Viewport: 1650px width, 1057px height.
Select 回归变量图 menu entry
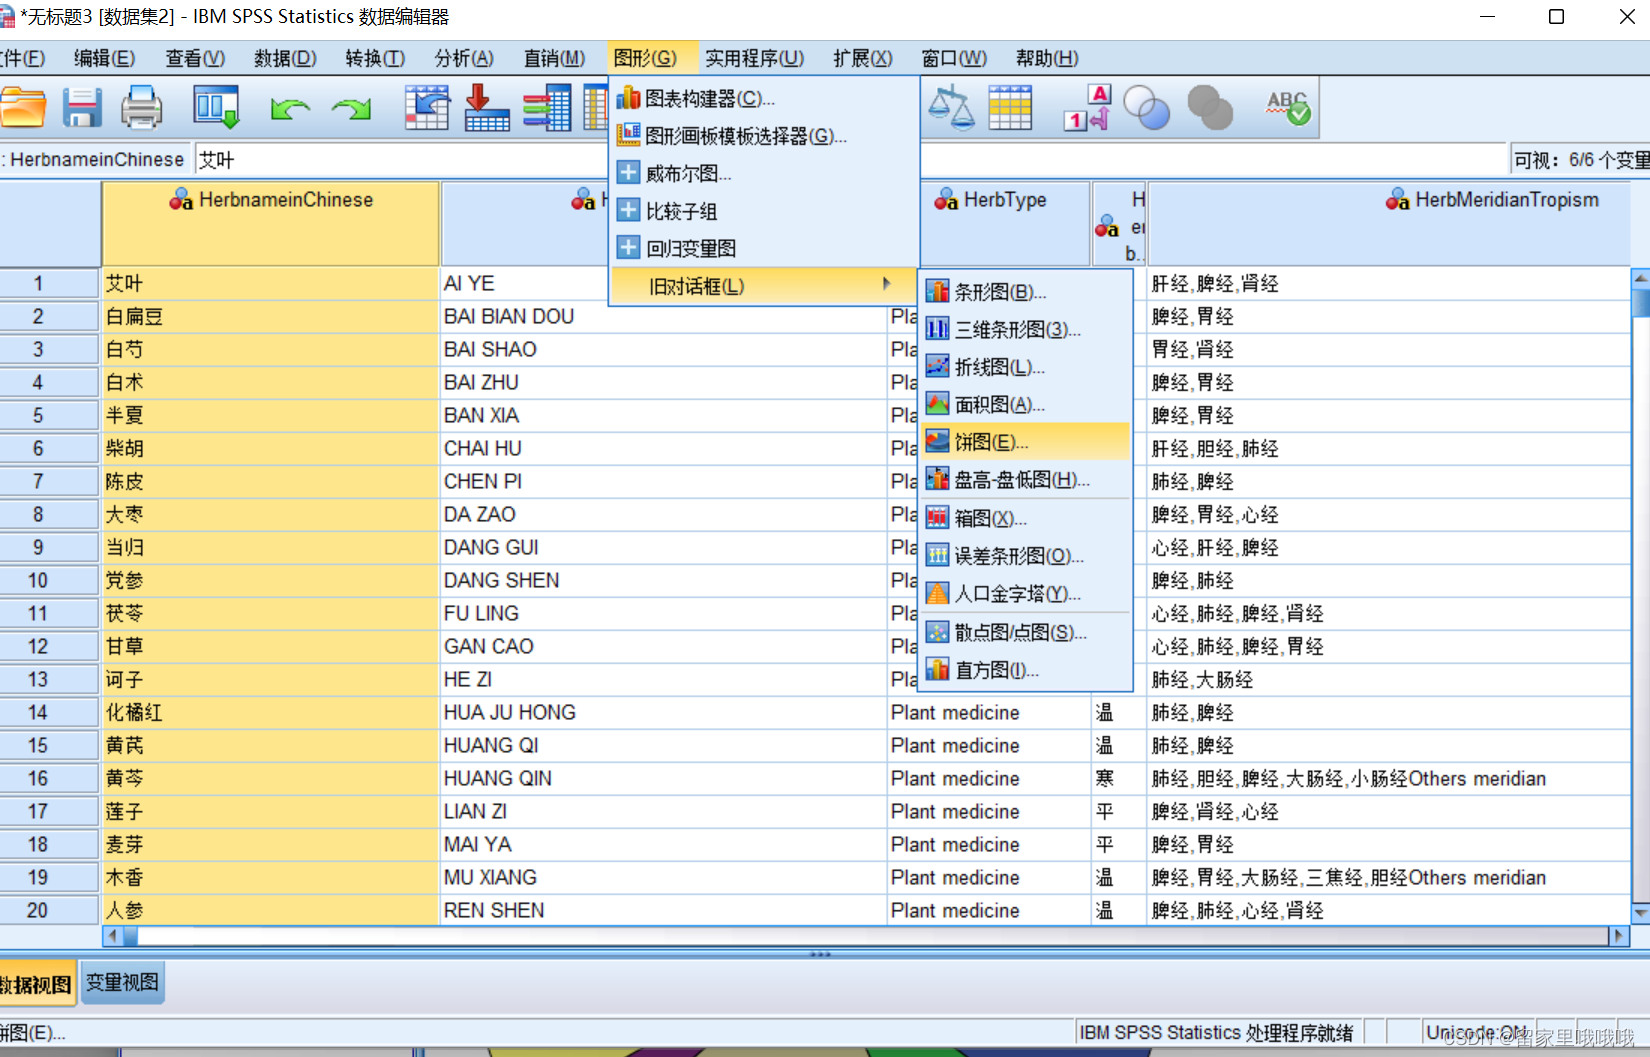[765, 248]
